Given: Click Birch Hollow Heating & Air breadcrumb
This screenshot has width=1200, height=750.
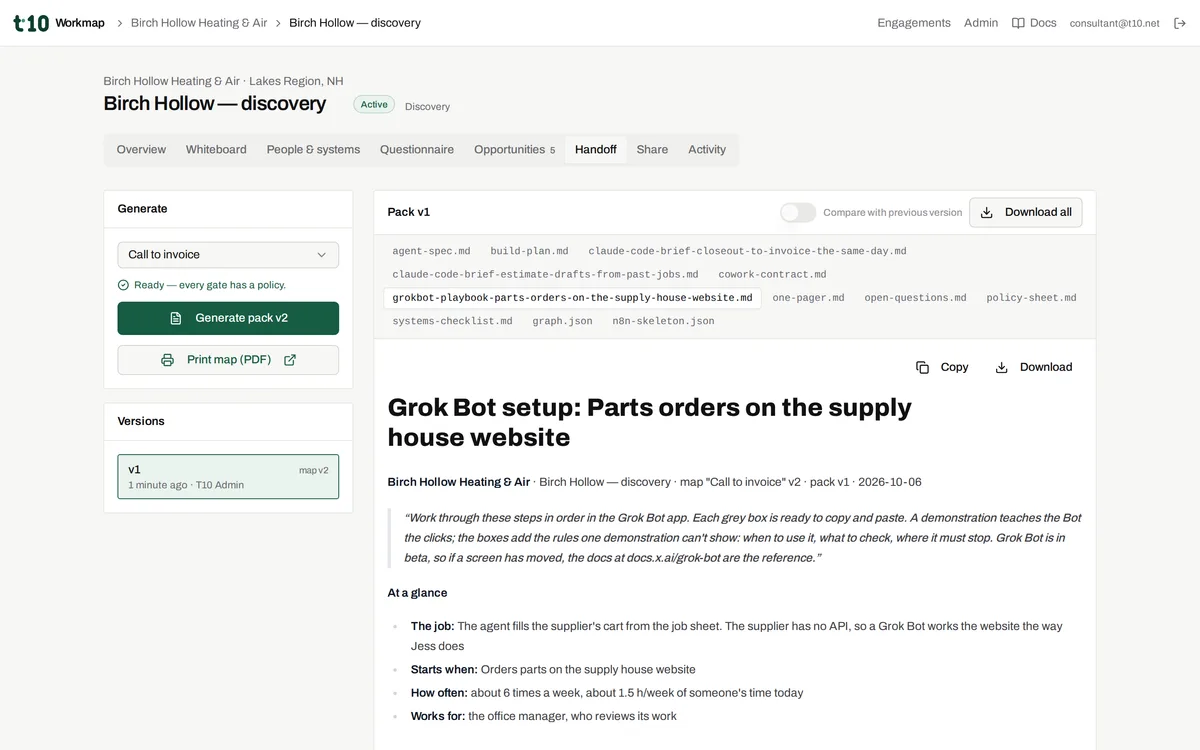Looking at the screenshot, I should tap(199, 23).
